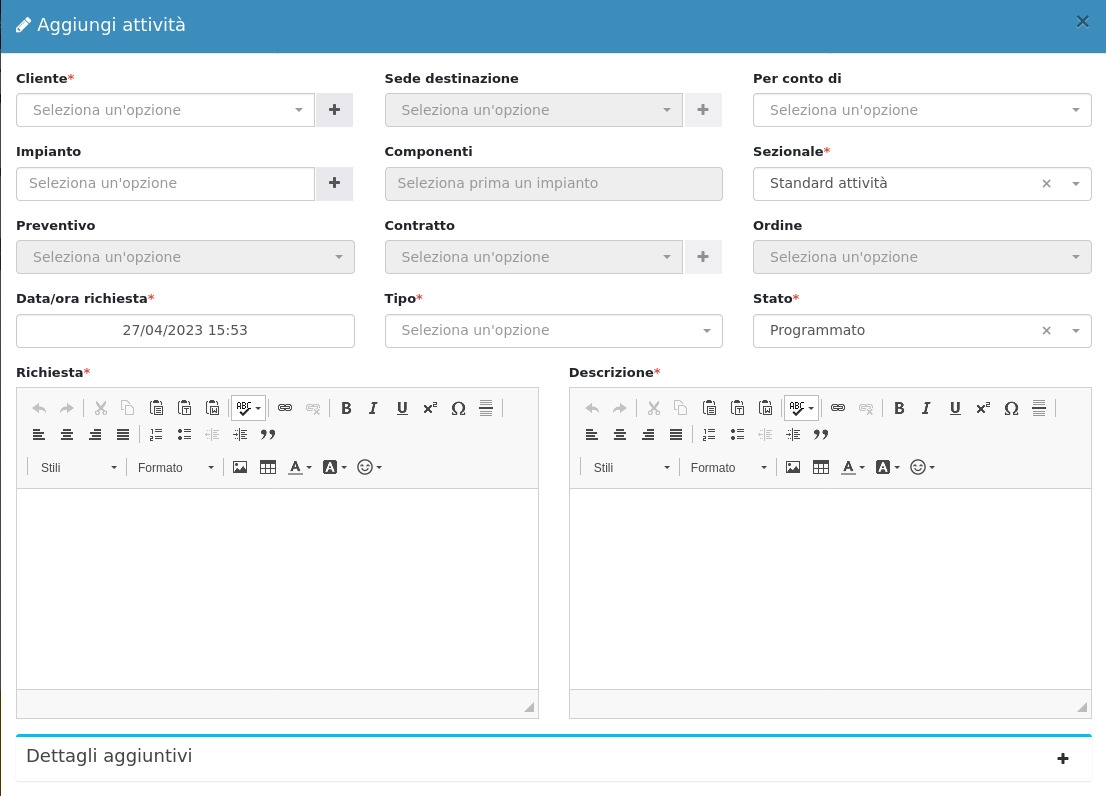Open text color picker in Richiesta editor
This screenshot has height=796, width=1106.
point(299,467)
